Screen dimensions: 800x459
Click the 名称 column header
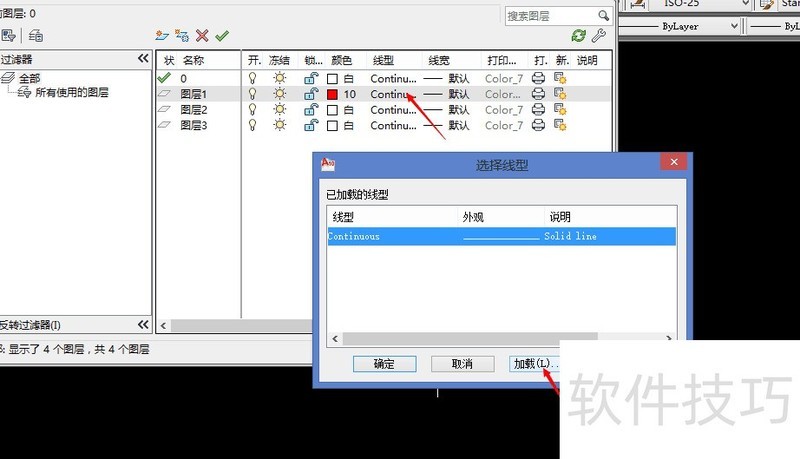point(193,60)
